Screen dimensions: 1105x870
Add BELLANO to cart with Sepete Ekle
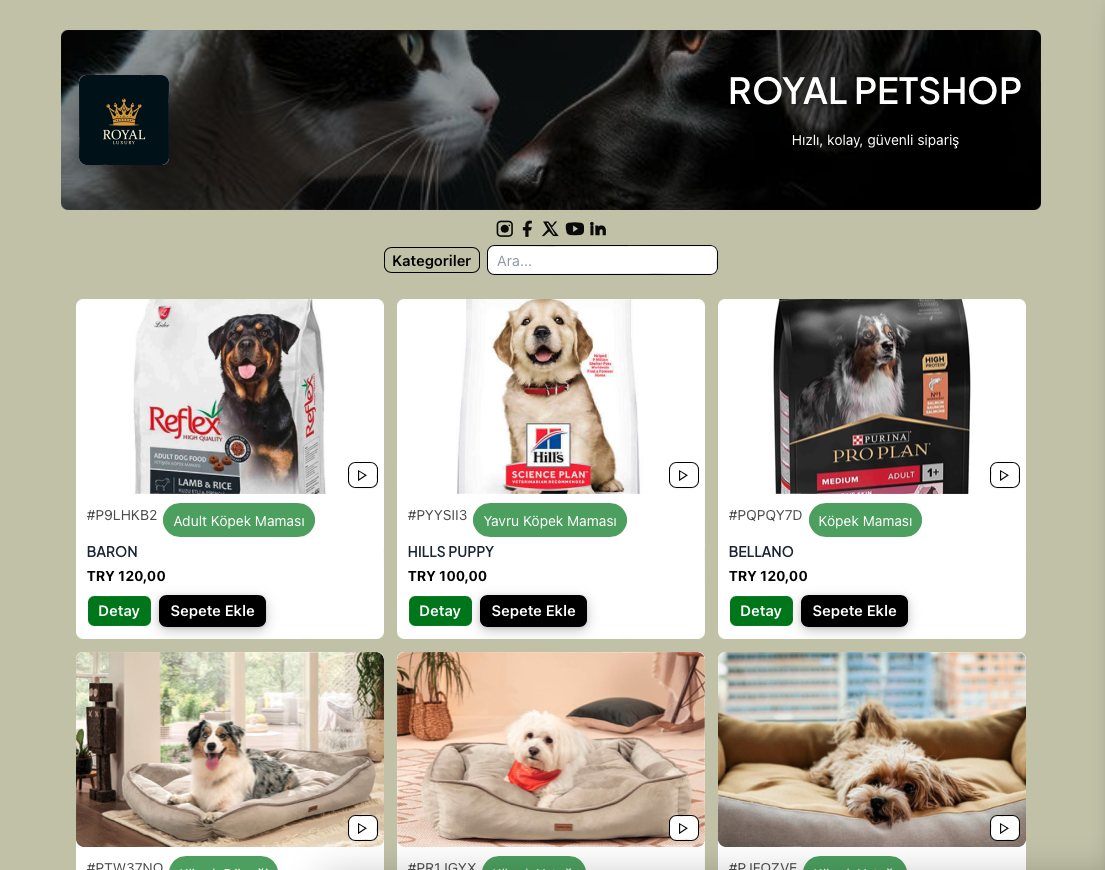tap(854, 611)
